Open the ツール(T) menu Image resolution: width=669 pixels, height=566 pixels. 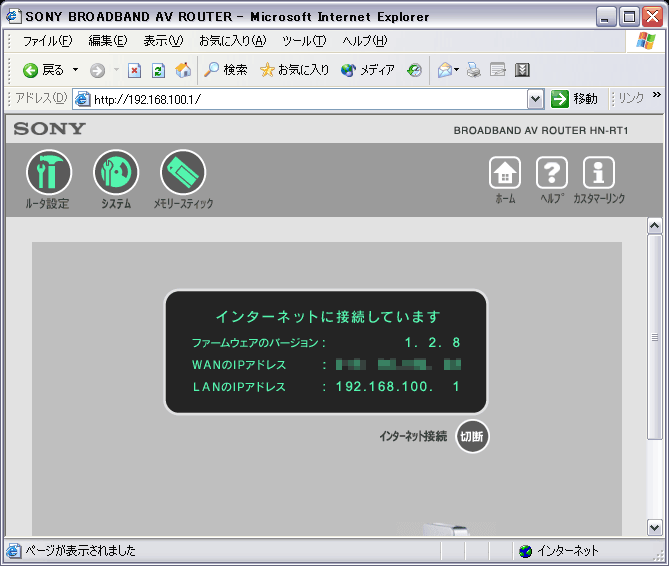[304, 41]
